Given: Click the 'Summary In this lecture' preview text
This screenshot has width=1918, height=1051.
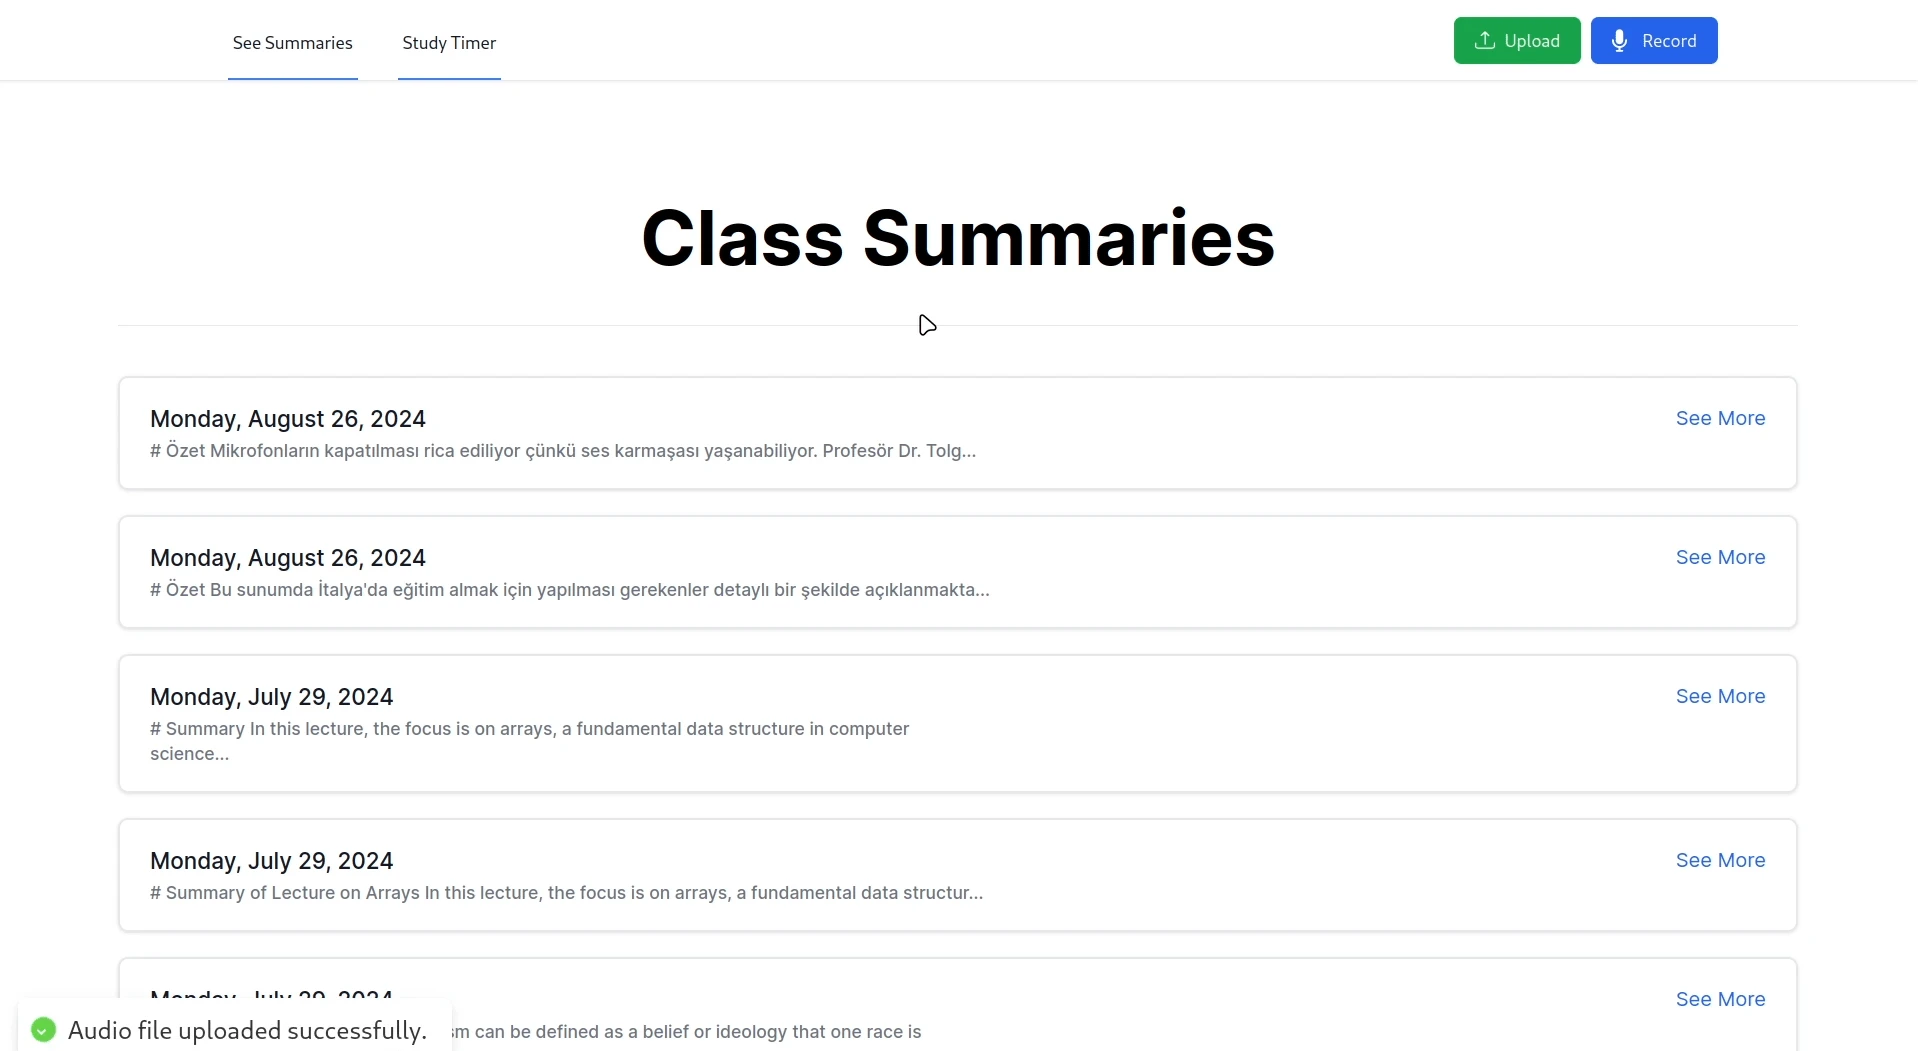Looking at the screenshot, I should click(x=529, y=740).
